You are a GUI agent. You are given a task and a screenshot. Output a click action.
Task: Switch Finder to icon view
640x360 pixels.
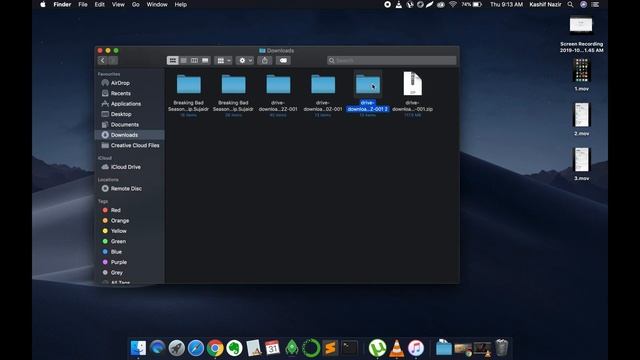click(173, 60)
